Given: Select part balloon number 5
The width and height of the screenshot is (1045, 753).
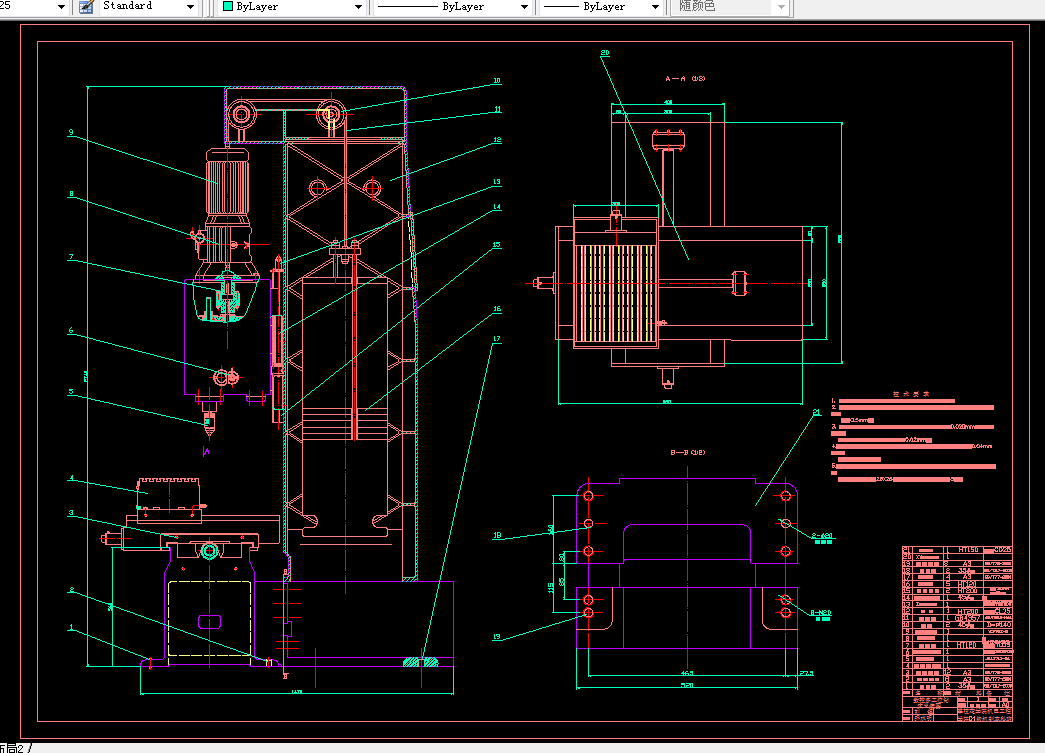Looking at the screenshot, I should (x=71, y=392).
